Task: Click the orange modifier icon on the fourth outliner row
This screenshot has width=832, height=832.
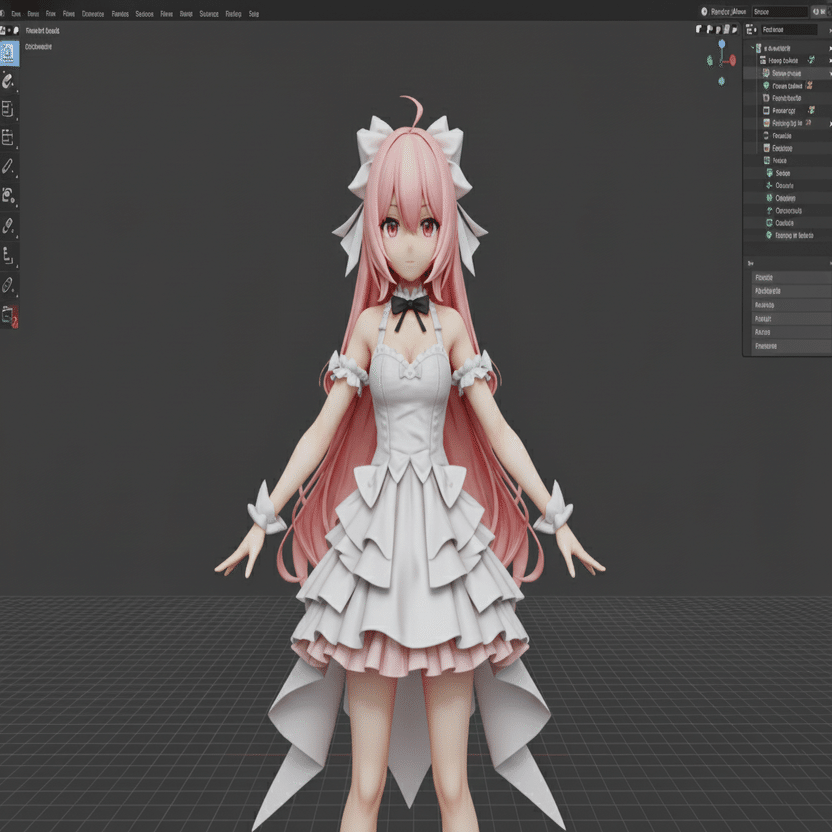Action: click(809, 85)
